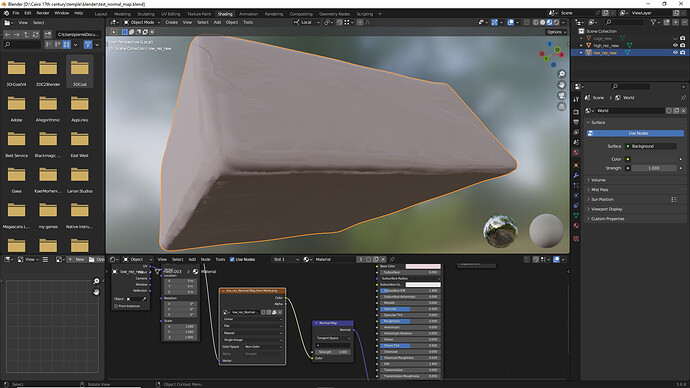
Task: Click the Background surface shader field
Action: pyautogui.click(x=651, y=146)
